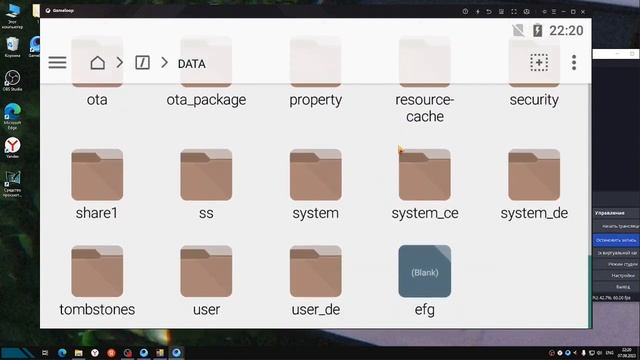Open the ota folder
Screen dimensions: 640x360
97,73
